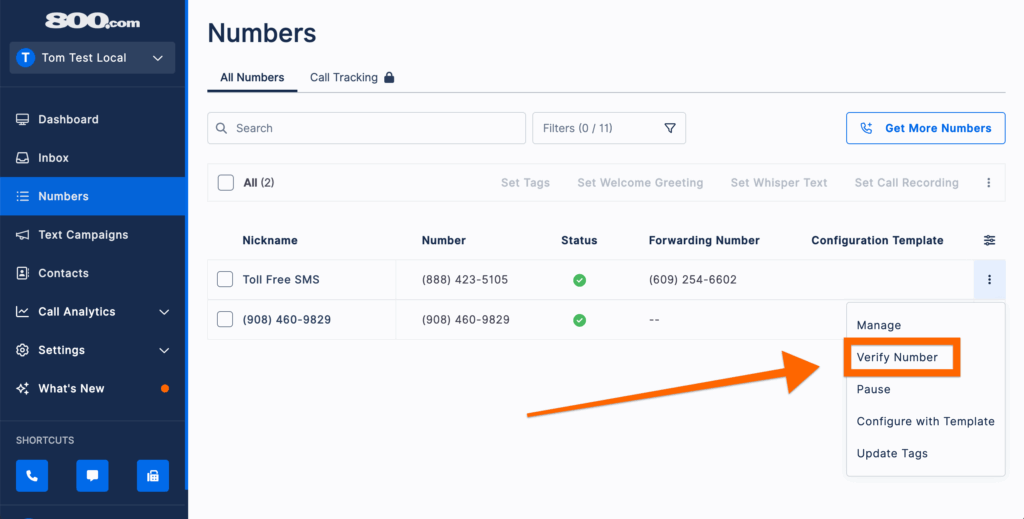Open the message shortcut icon
The height and width of the screenshot is (519, 1024).
pos(92,476)
